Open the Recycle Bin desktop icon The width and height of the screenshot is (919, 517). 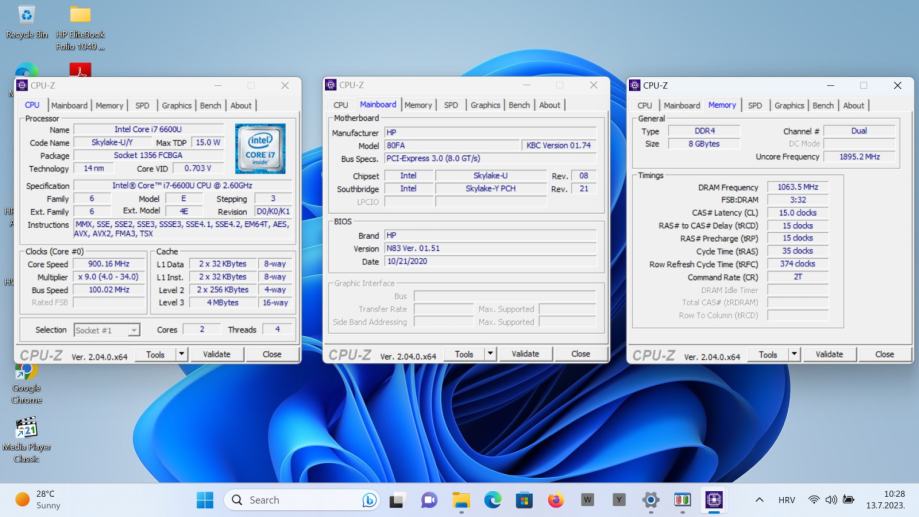[27, 16]
